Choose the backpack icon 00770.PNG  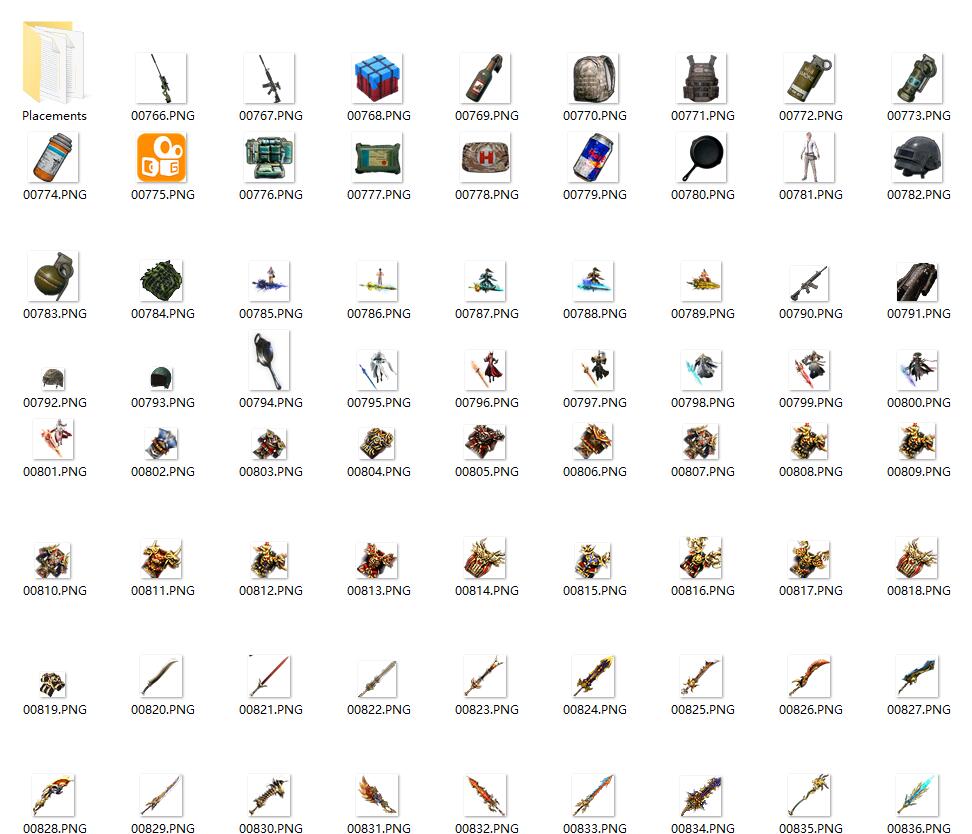click(x=593, y=78)
